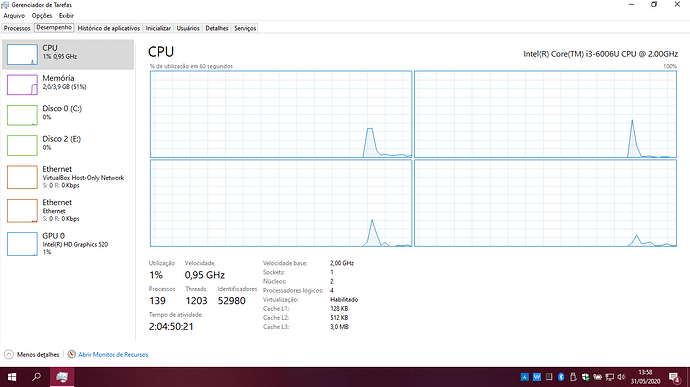Viewport: 690px width, 387px height.
Task: Click the upper-right logical processor graph
Action: [545, 114]
